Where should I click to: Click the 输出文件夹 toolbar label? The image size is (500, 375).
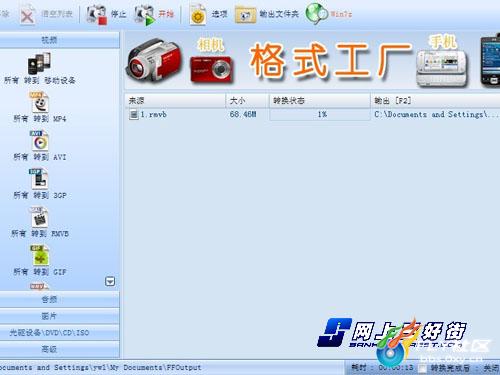click(279, 14)
